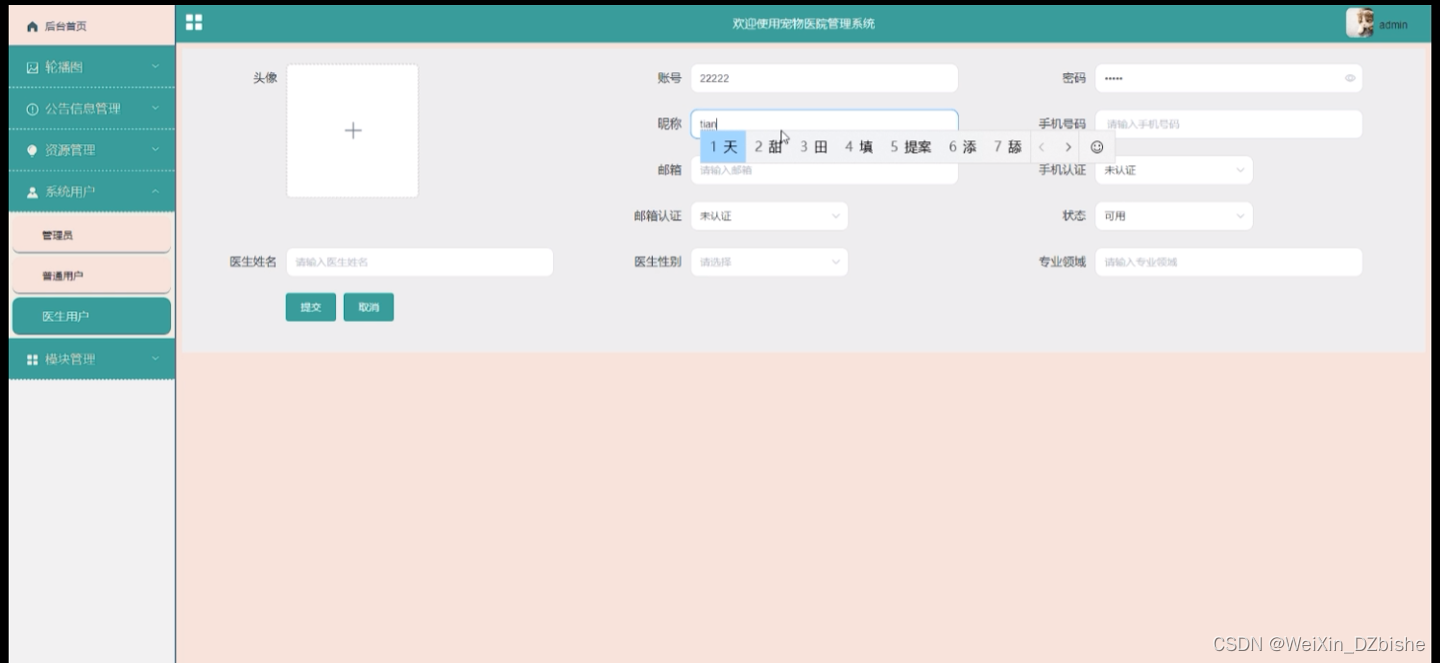Open the IME emoji smiley panel
Image resolution: width=1440 pixels, height=663 pixels.
click(1097, 147)
